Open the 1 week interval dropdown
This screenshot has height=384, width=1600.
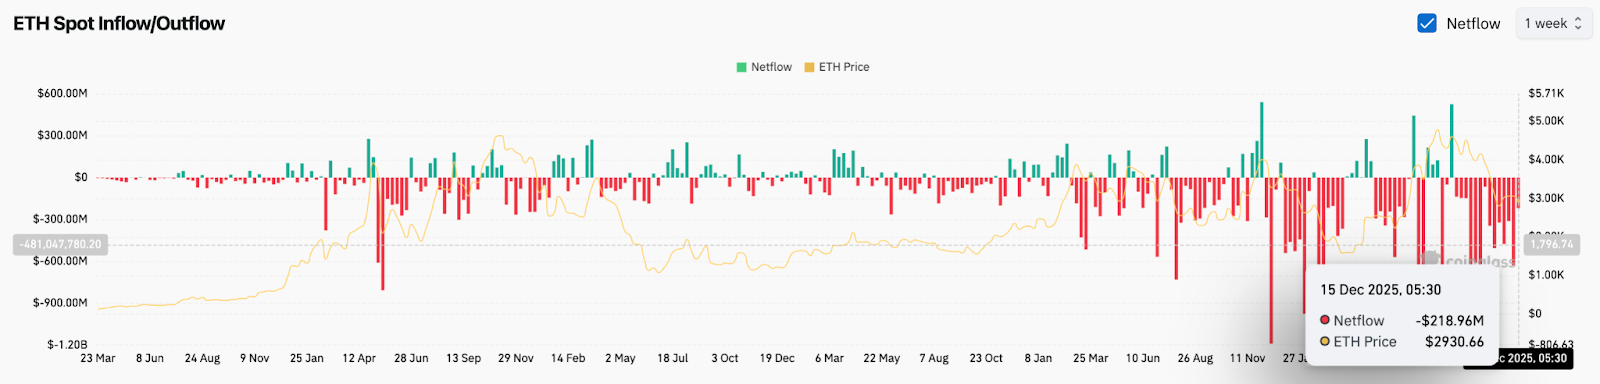click(1553, 23)
